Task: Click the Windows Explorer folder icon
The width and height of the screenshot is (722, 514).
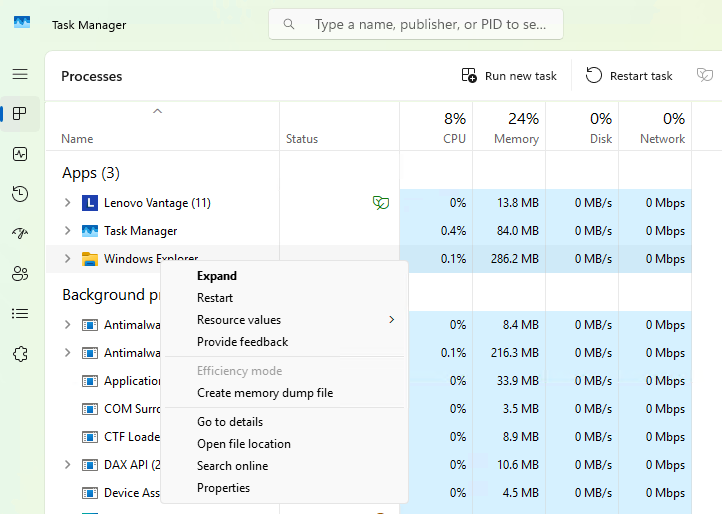Action: coord(90,259)
